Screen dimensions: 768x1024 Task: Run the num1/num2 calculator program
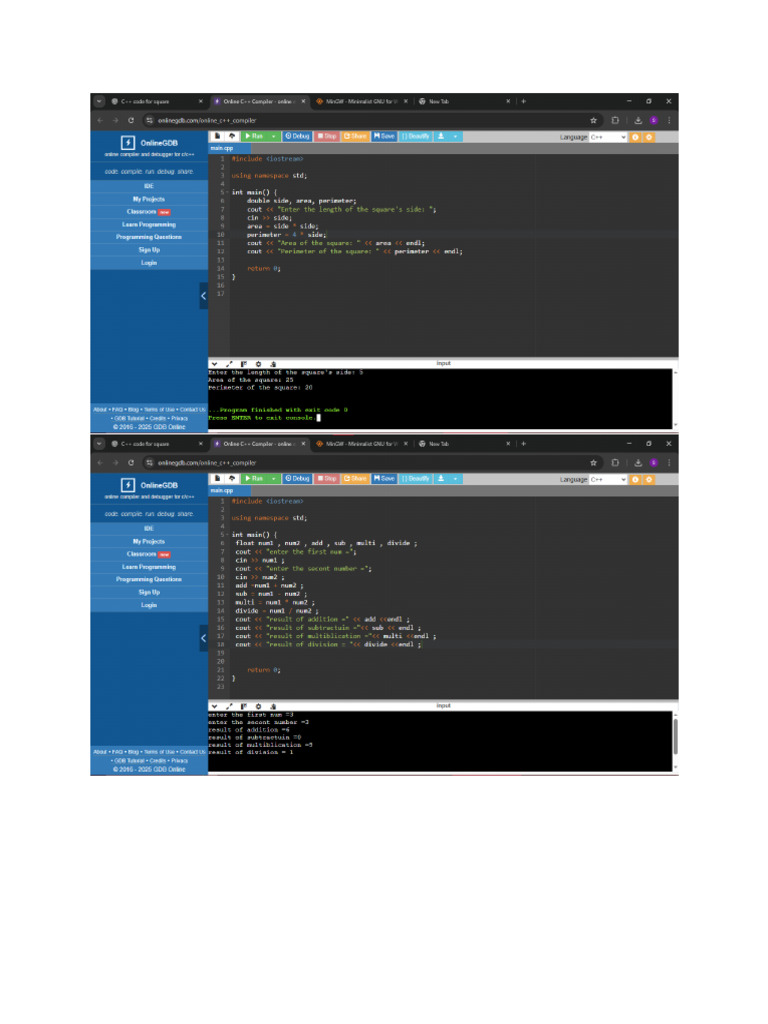(x=254, y=479)
